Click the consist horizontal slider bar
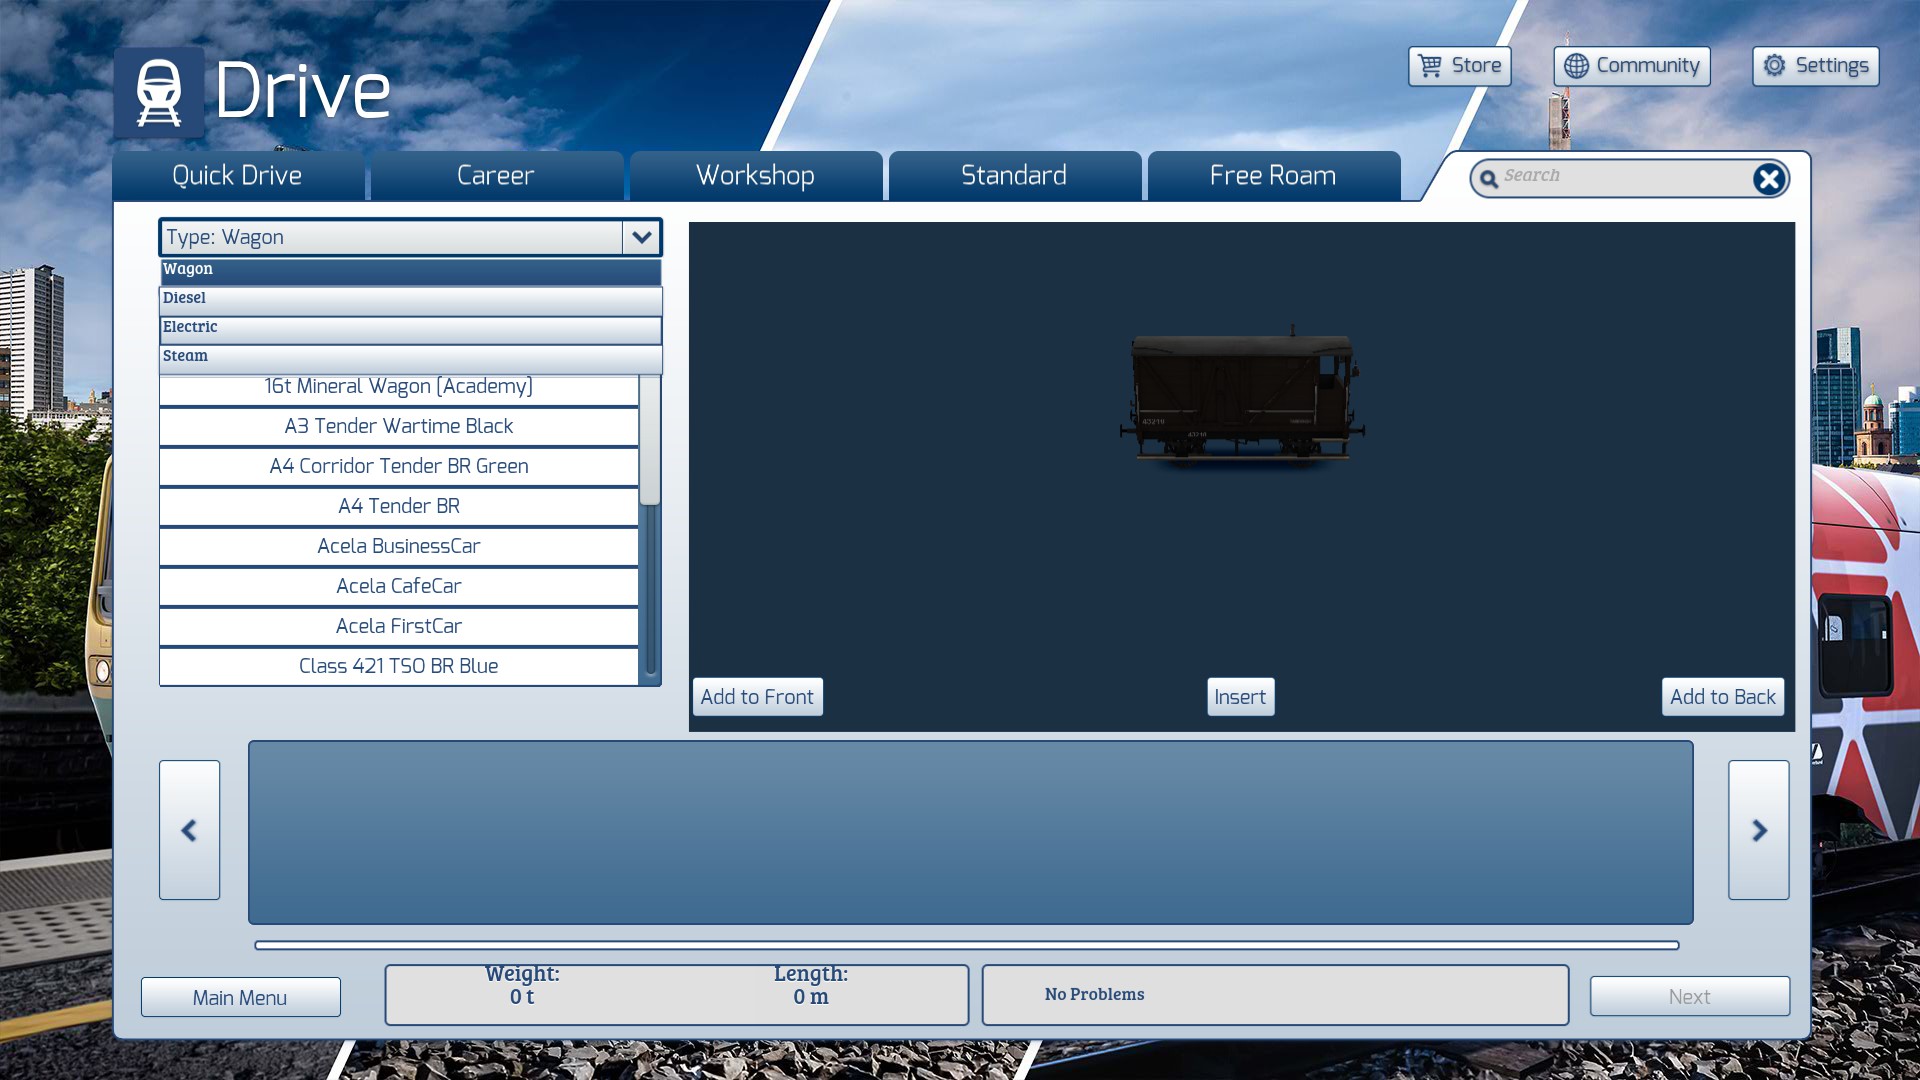The height and width of the screenshot is (1080, 1920). 966,945
